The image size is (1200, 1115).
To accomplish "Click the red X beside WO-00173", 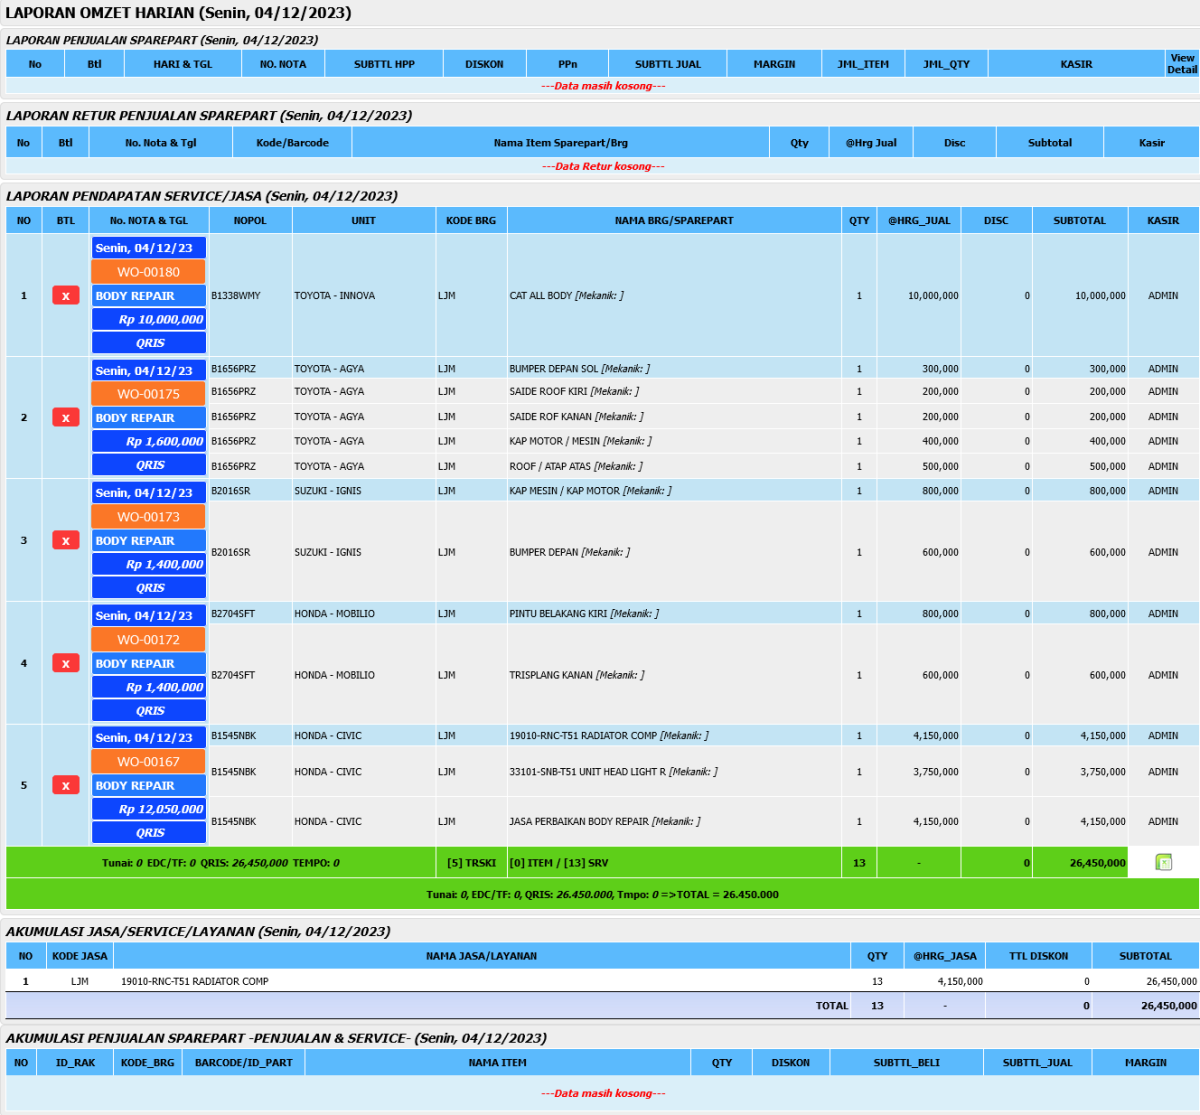I will (x=66, y=541).
